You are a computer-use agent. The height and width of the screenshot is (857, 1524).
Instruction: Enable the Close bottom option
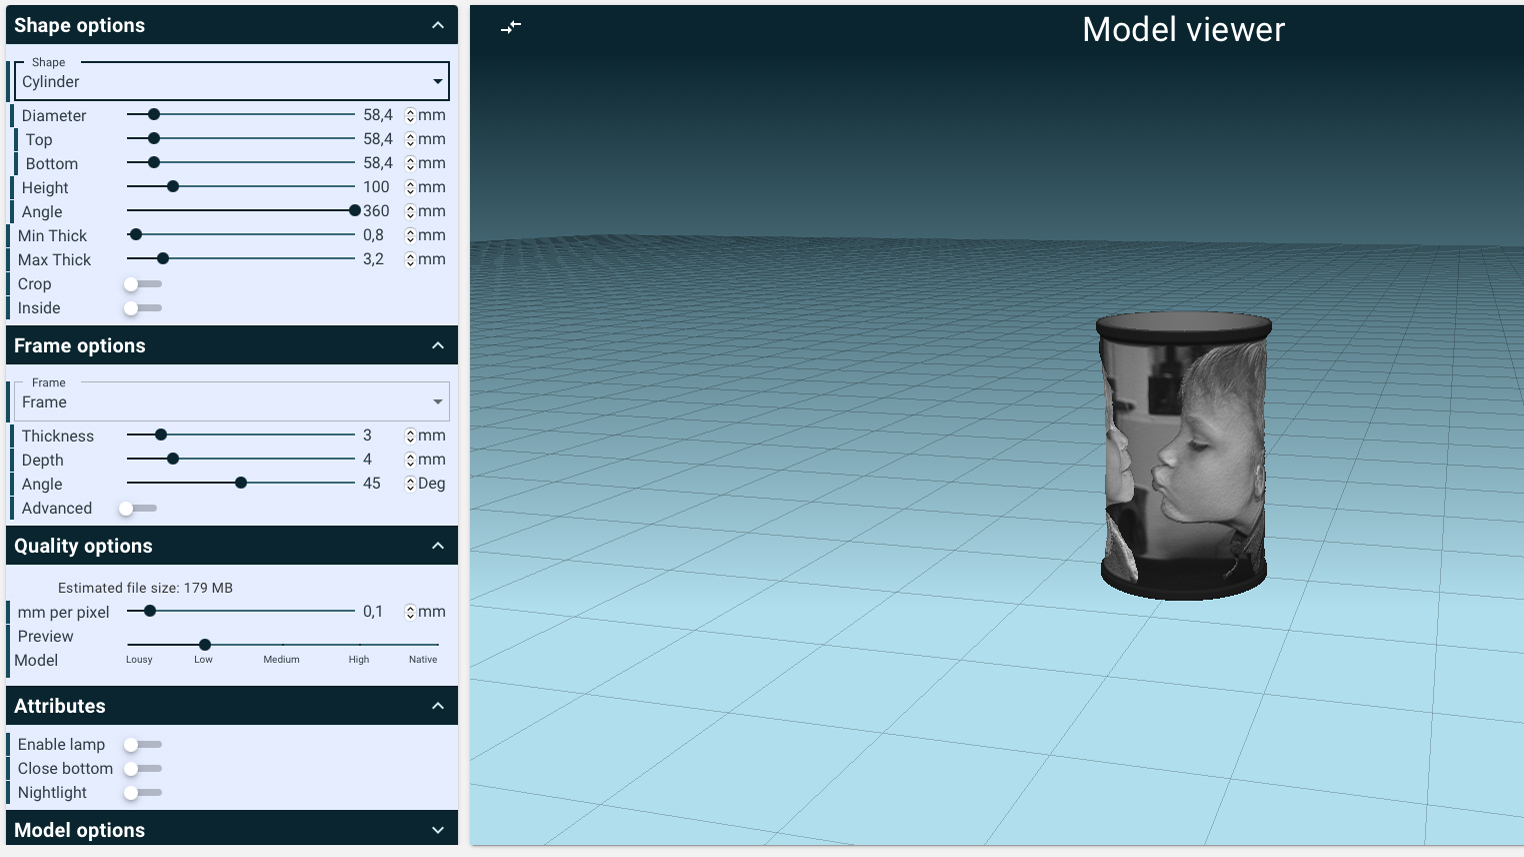(141, 769)
